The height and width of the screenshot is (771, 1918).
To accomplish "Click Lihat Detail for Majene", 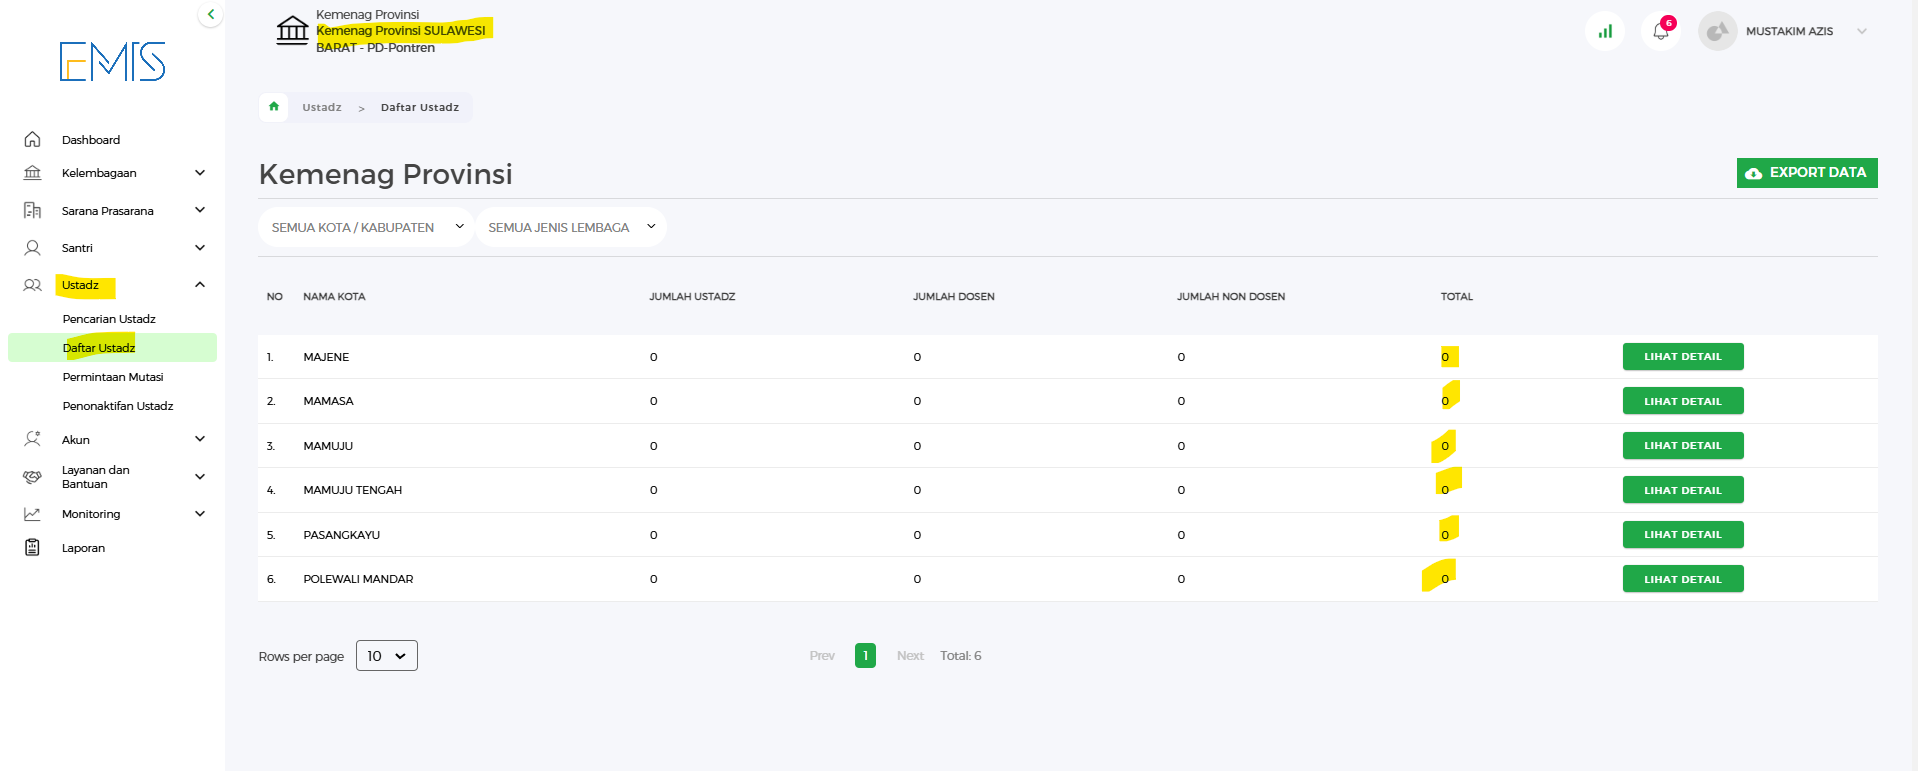I will pos(1682,357).
